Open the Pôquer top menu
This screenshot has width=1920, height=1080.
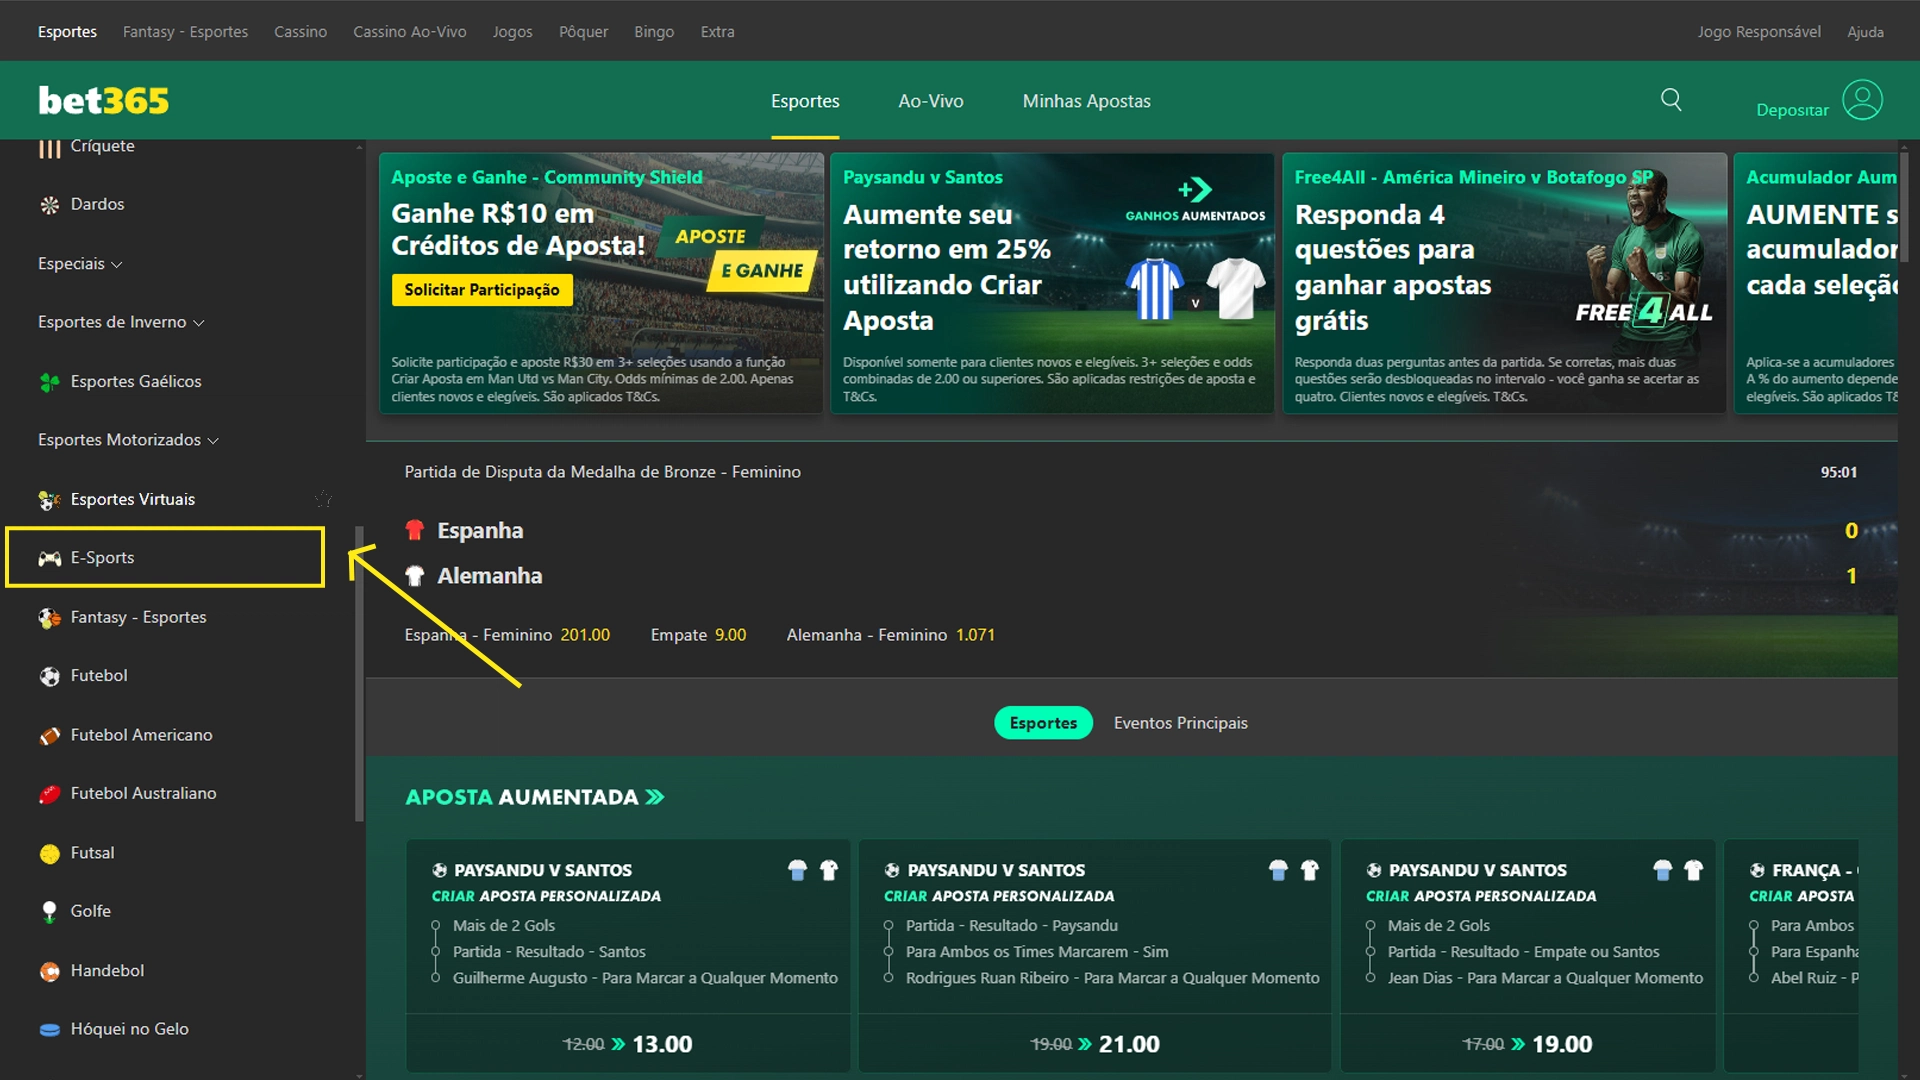pyautogui.click(x=583, y=32)
